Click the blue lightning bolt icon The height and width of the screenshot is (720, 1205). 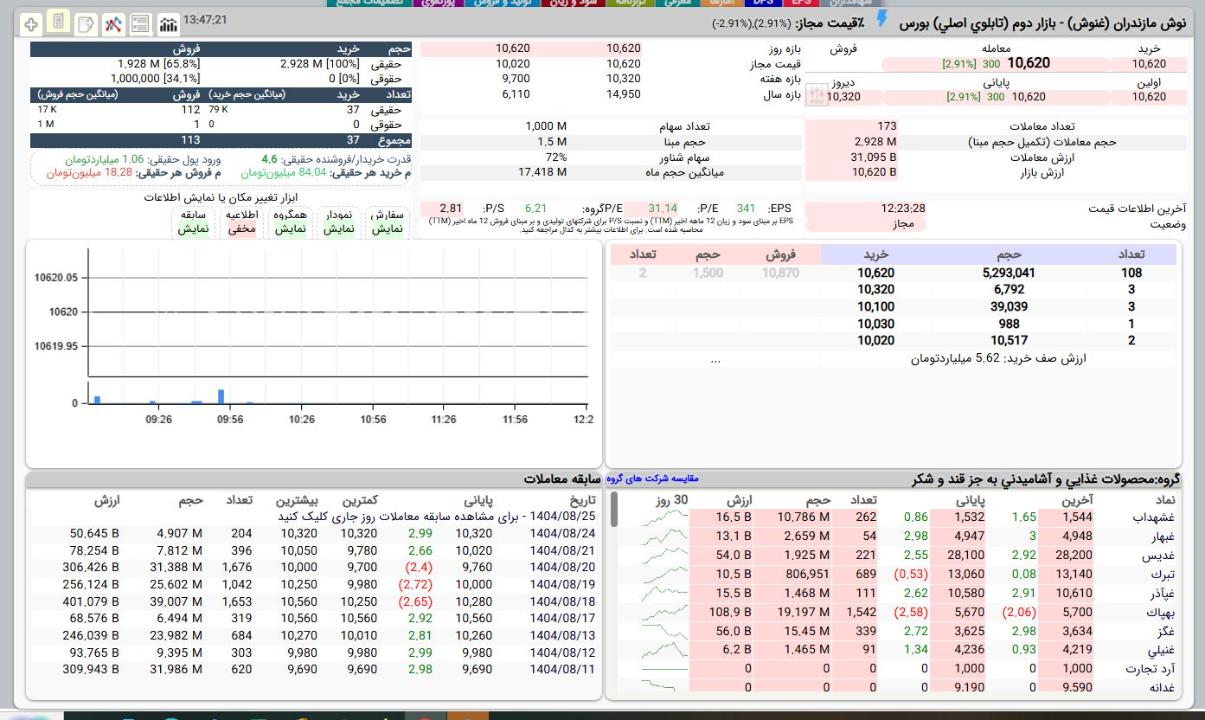point(882,20)
